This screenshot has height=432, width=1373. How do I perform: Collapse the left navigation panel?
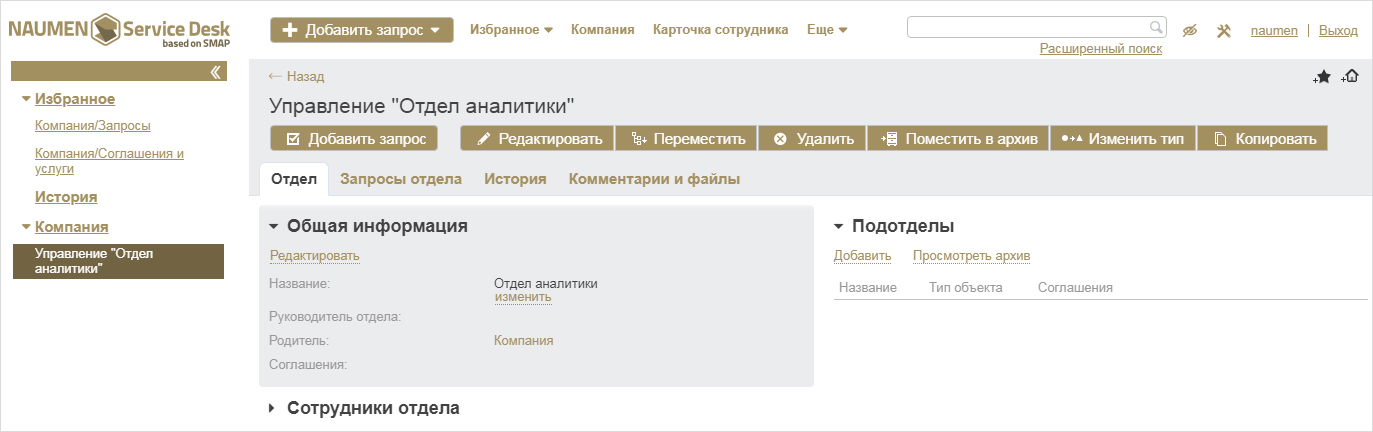(x=215, y=71)
